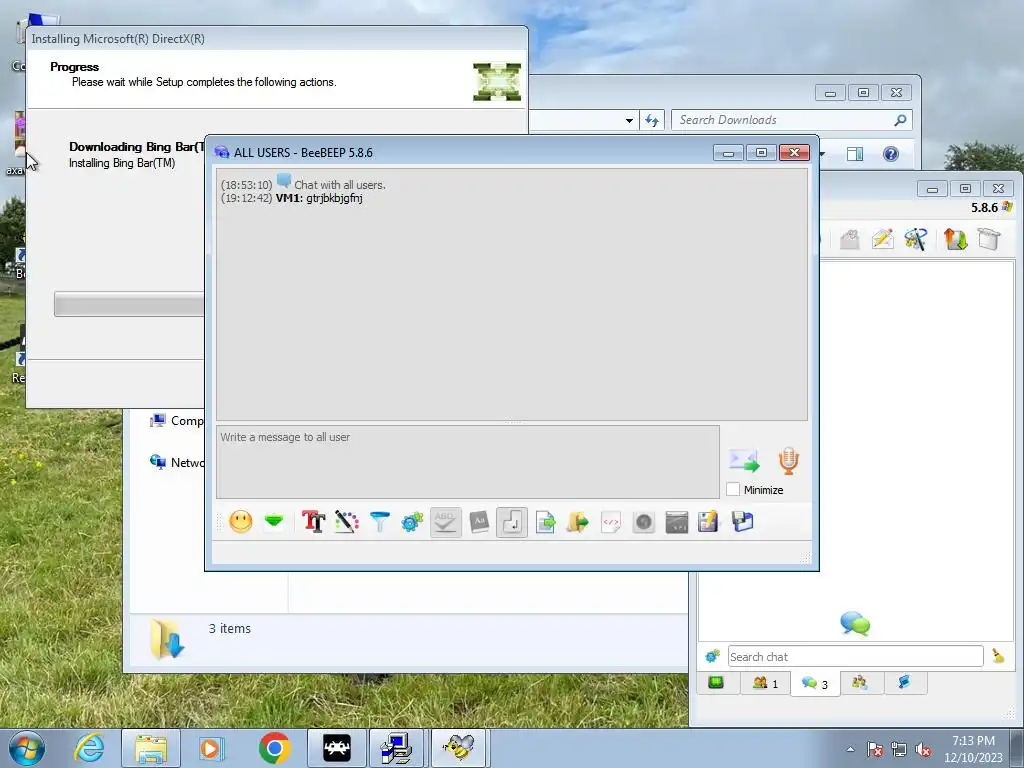Click the gray envelope icon in BeeBEEP main toolbar
The height and width of the screenshot is (768, 1024).
(x=849, y=239)
